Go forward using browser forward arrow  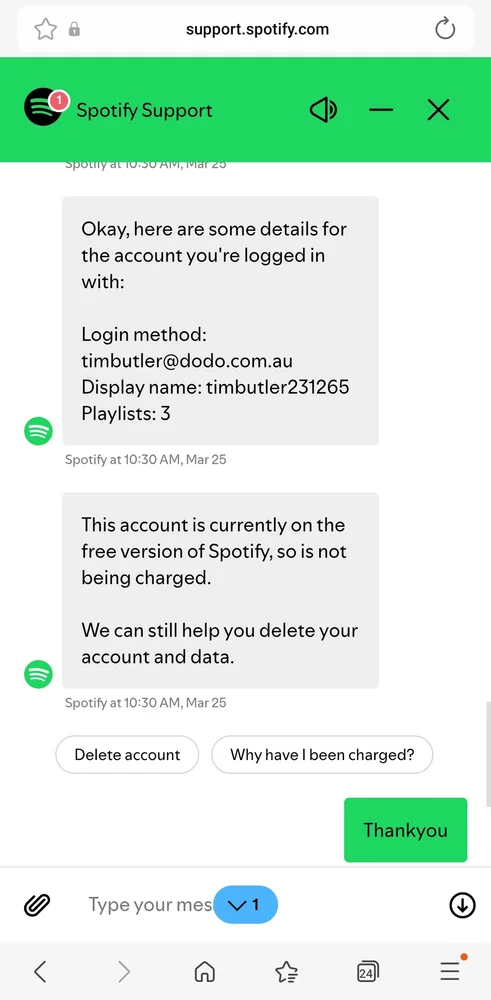(124, 971)
